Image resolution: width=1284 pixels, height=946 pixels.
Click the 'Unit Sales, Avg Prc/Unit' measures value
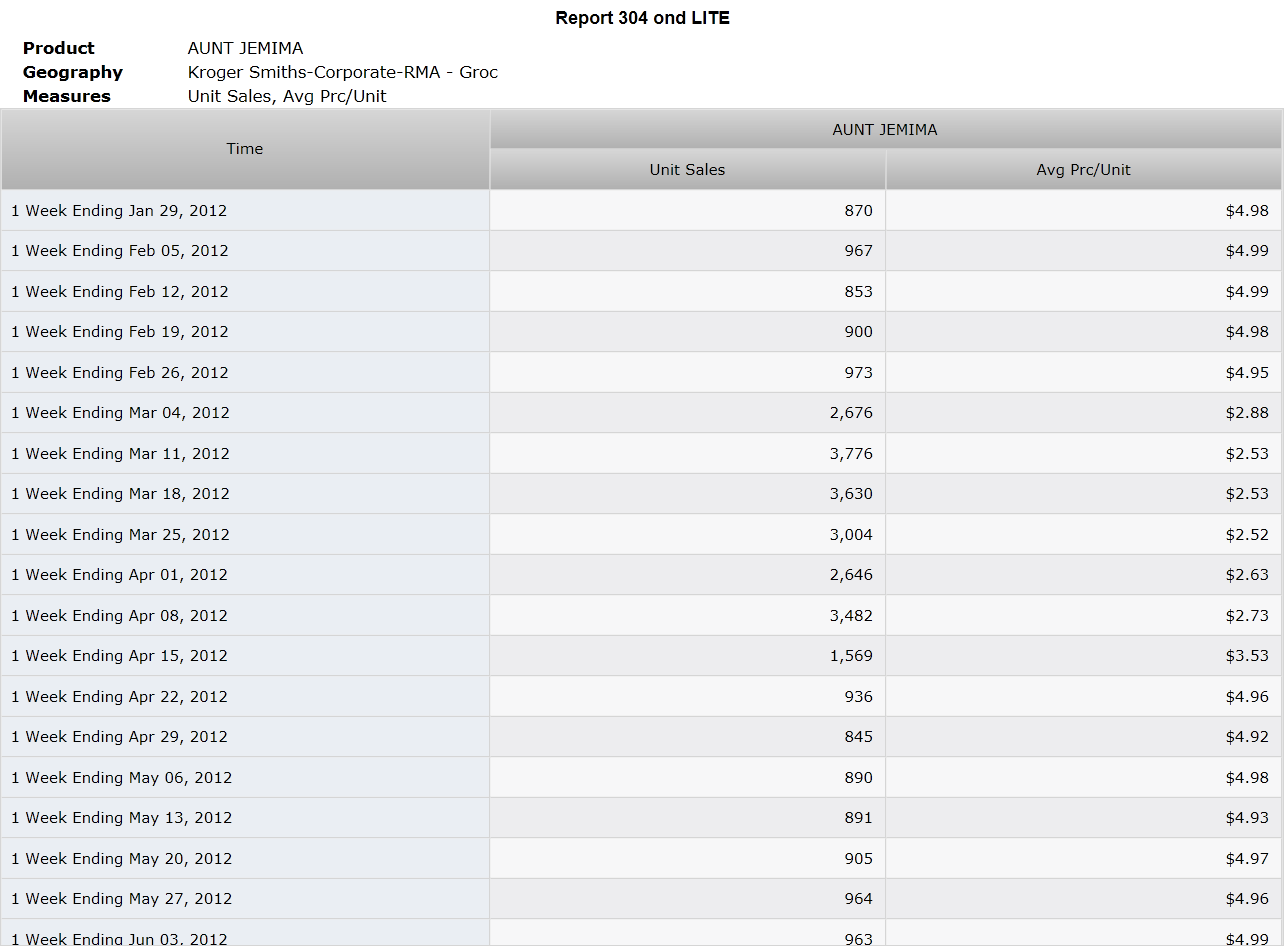tap(287, 96)
